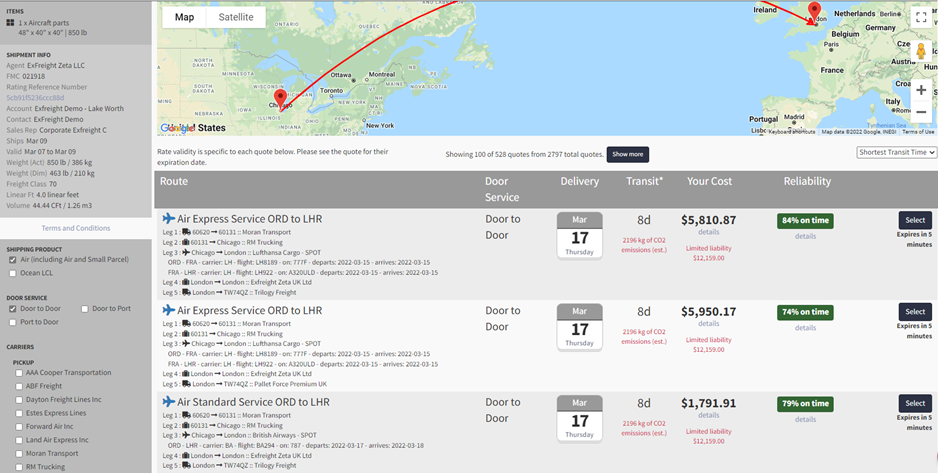The image size is (938, 473).
Task: Select Dayton Freight Lines Inc carrier
Action: 19,400
